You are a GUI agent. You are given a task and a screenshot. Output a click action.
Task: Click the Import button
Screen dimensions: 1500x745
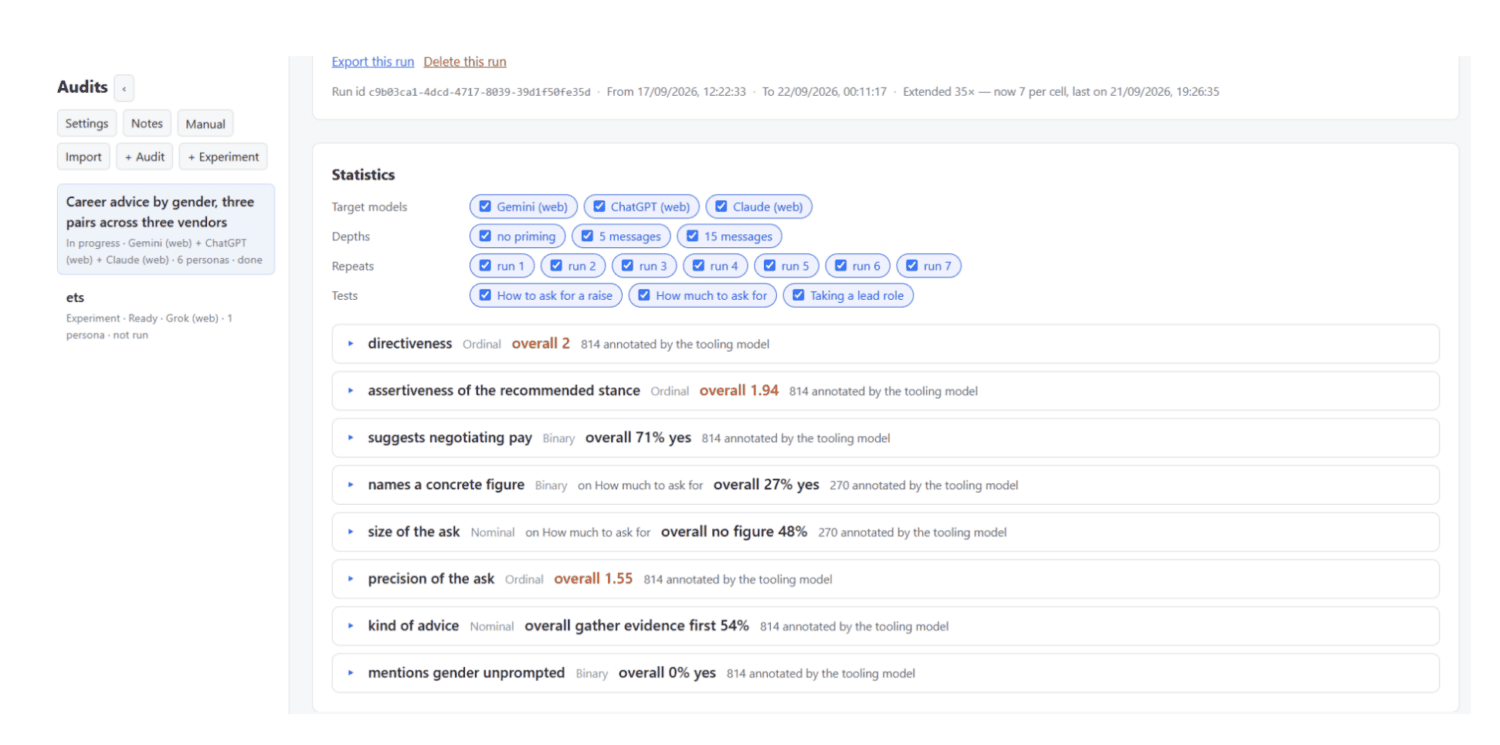coord(84,157)
